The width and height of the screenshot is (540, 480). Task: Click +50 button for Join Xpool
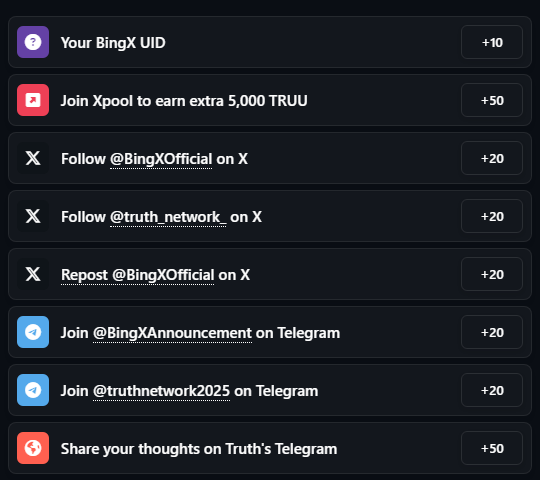[492, 100]
